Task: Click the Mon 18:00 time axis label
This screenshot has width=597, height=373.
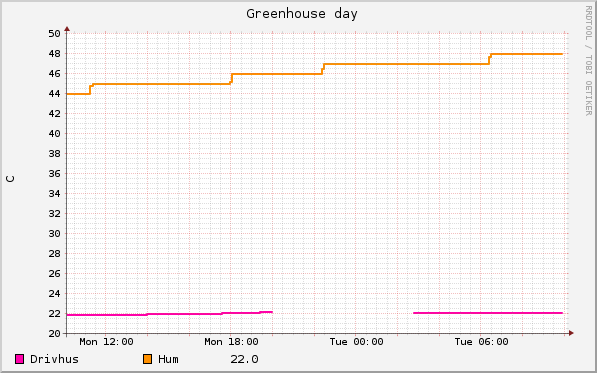Action: 231,342
